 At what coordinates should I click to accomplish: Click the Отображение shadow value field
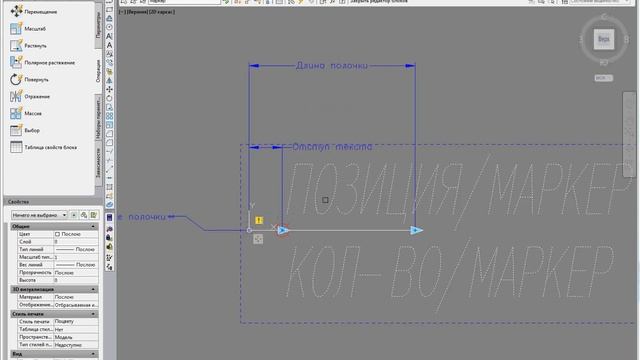tap(76, 304)
